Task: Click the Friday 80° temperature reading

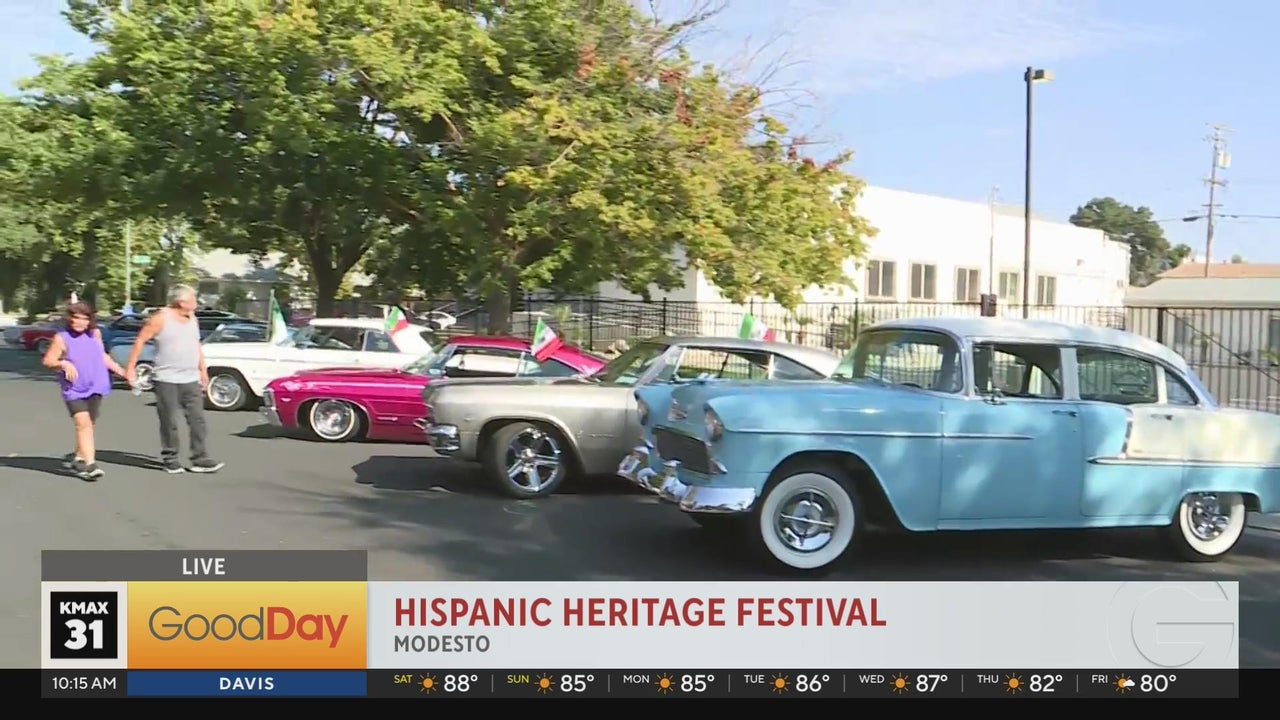Action: [x=1158, y=683]
